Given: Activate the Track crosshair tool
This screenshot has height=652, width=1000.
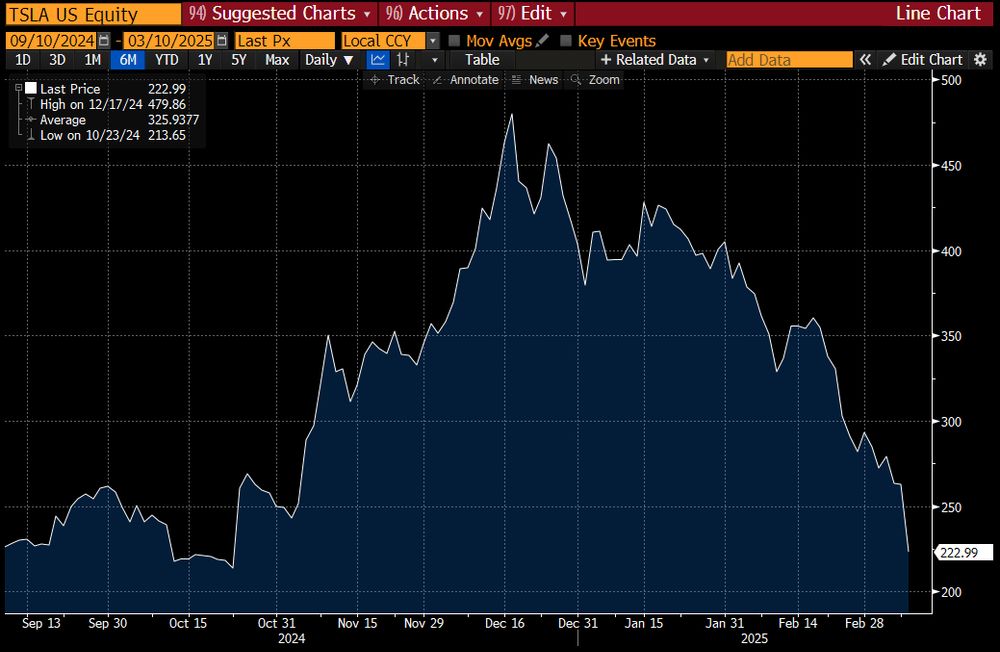Looking at the screenshot, I should tap(395, 80).
